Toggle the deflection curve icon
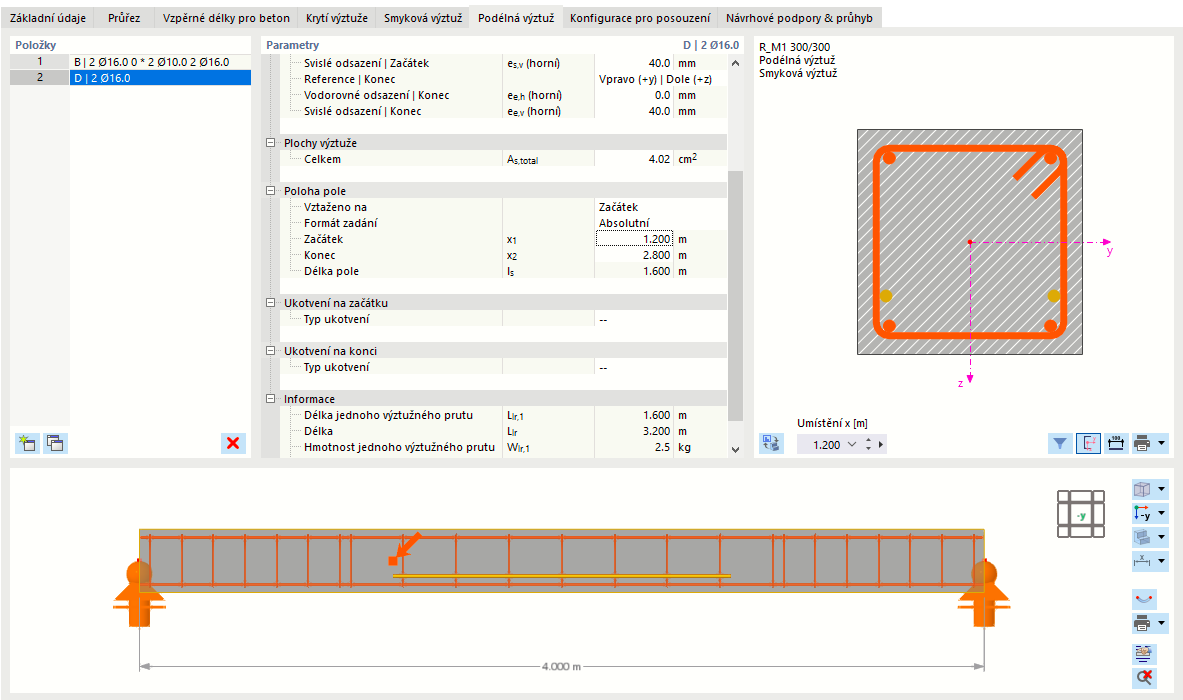This screenshot has height=700, width=1183. pos(1145,599)
